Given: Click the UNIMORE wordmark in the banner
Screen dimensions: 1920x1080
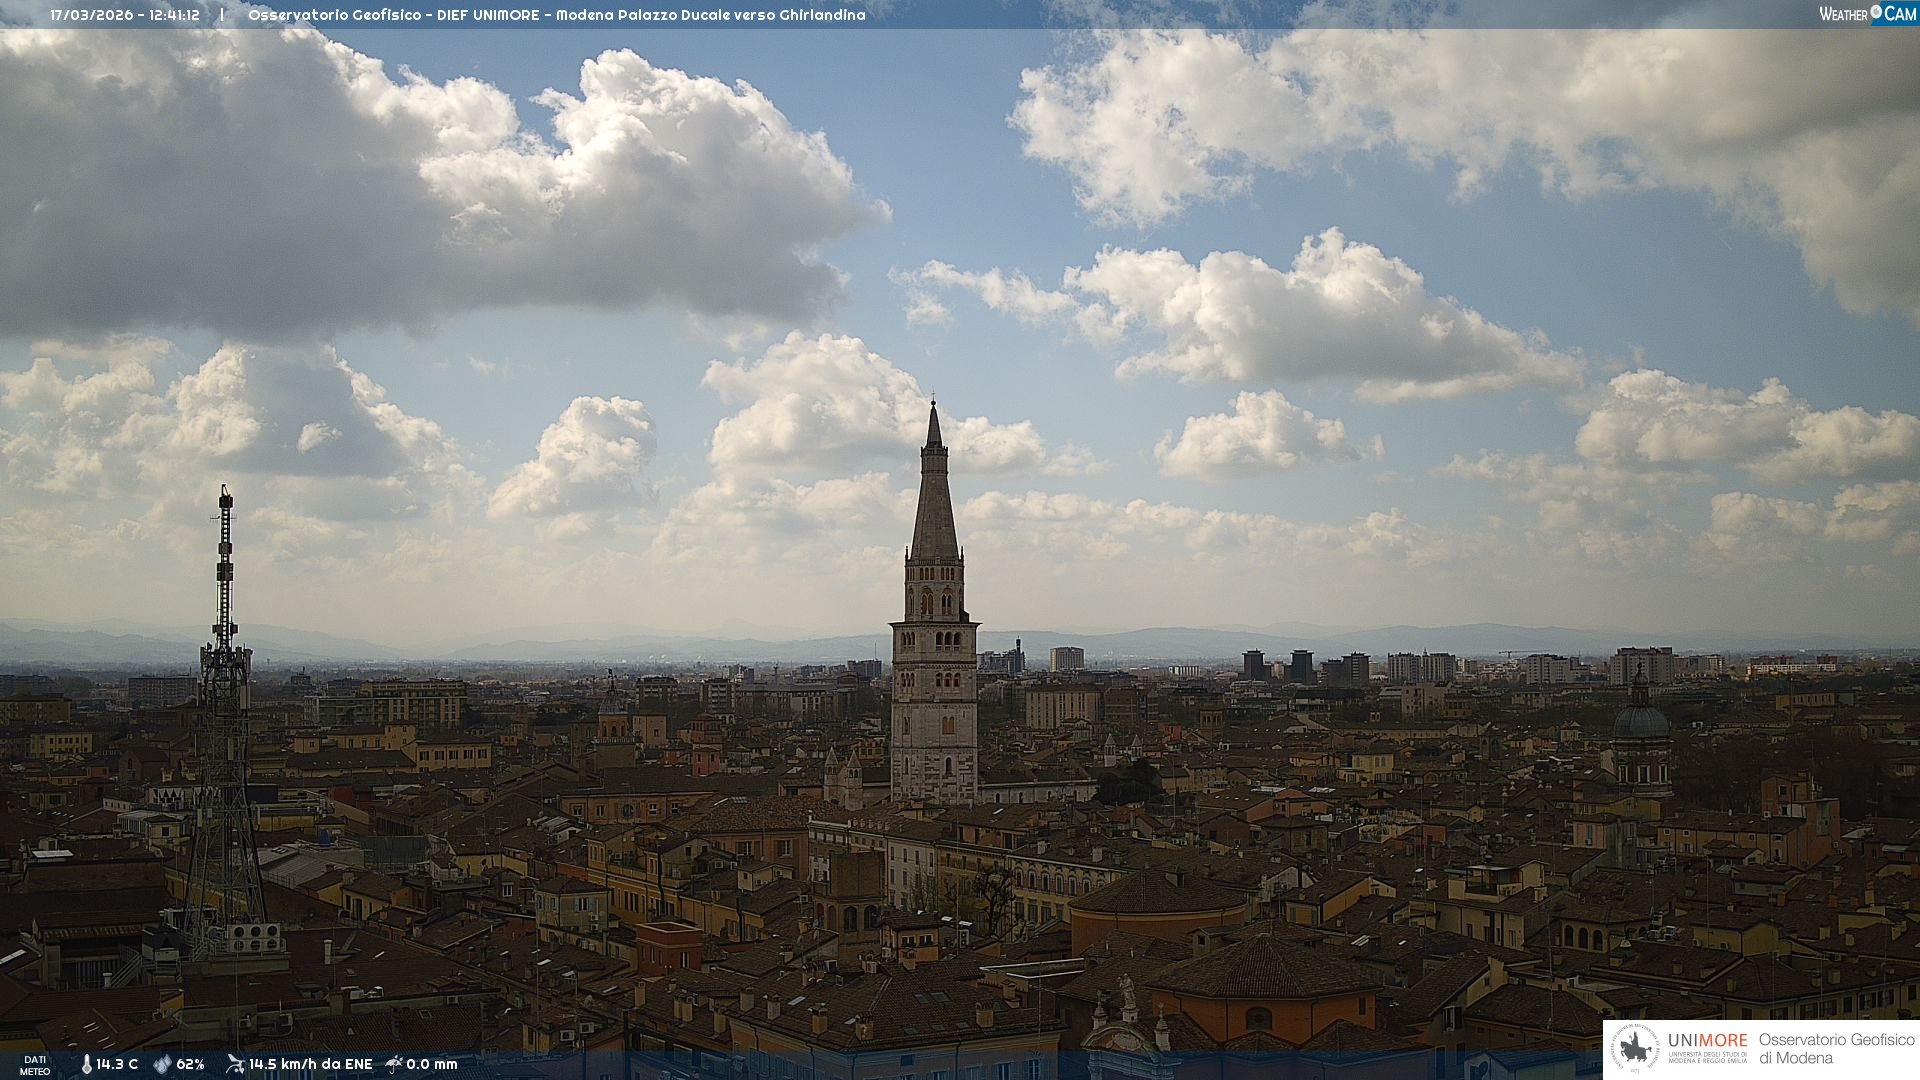Looking at the screenshot, I should click(1707, 1041).
